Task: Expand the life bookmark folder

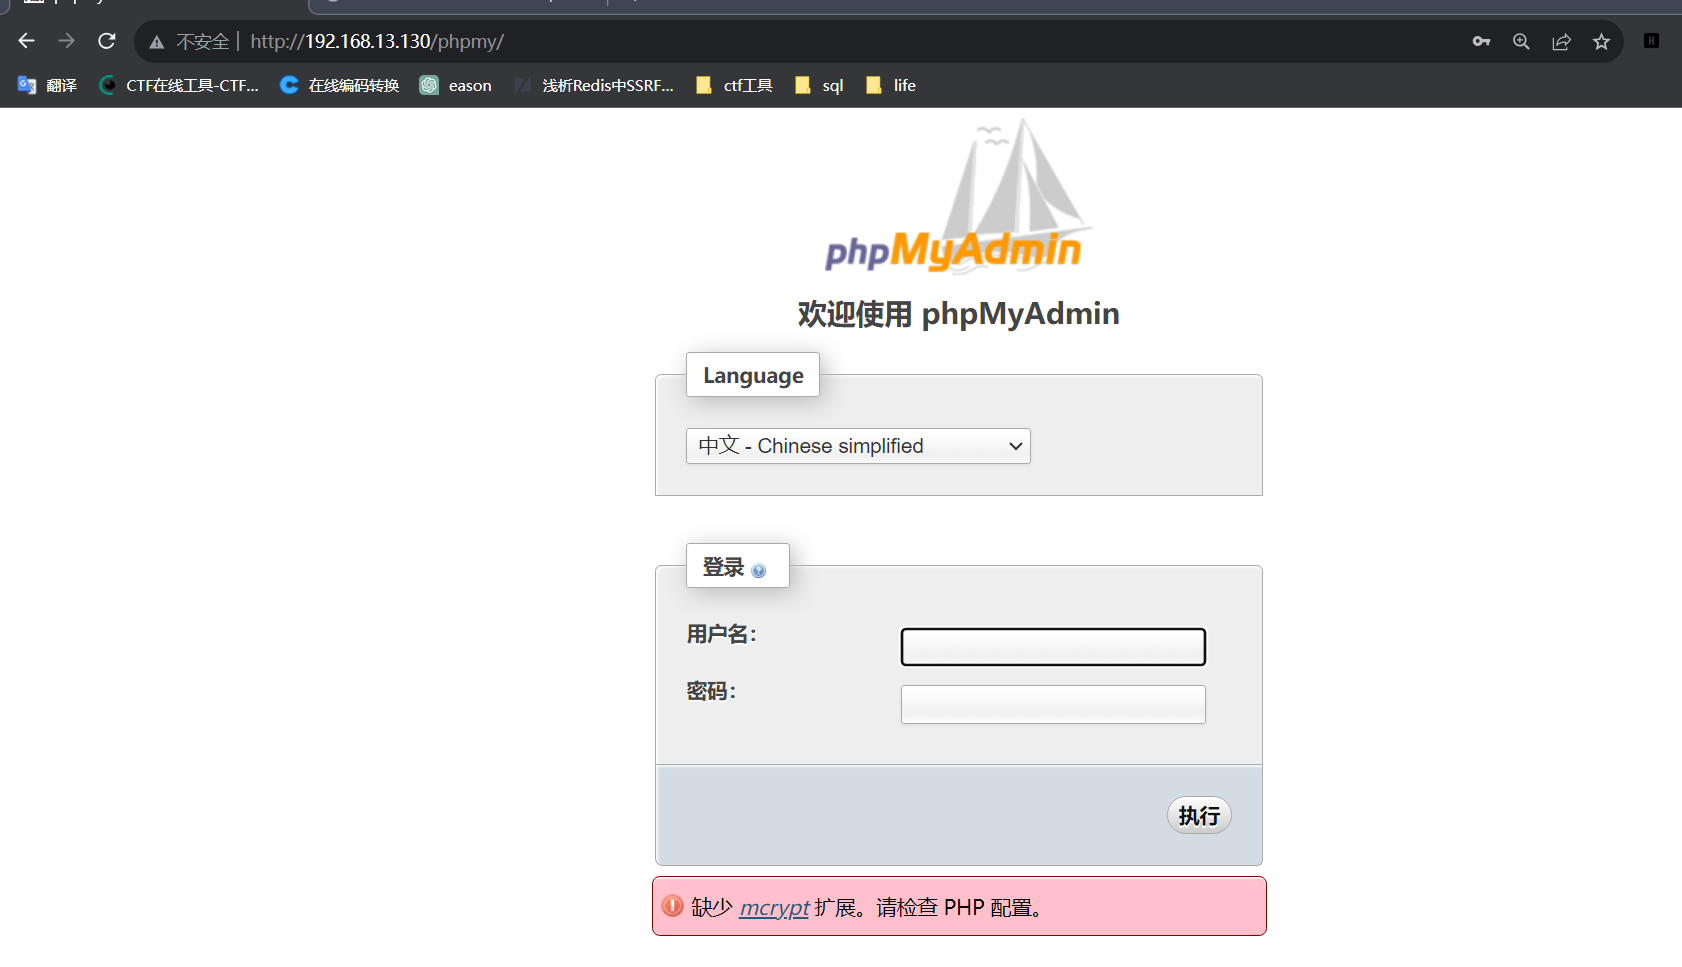Action: [x=891, y=85]
